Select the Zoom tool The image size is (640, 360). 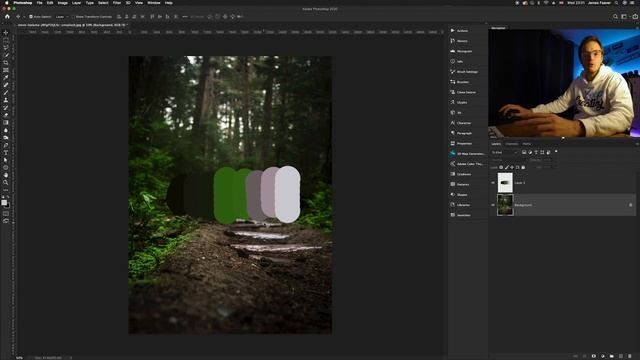pos(6,182)
